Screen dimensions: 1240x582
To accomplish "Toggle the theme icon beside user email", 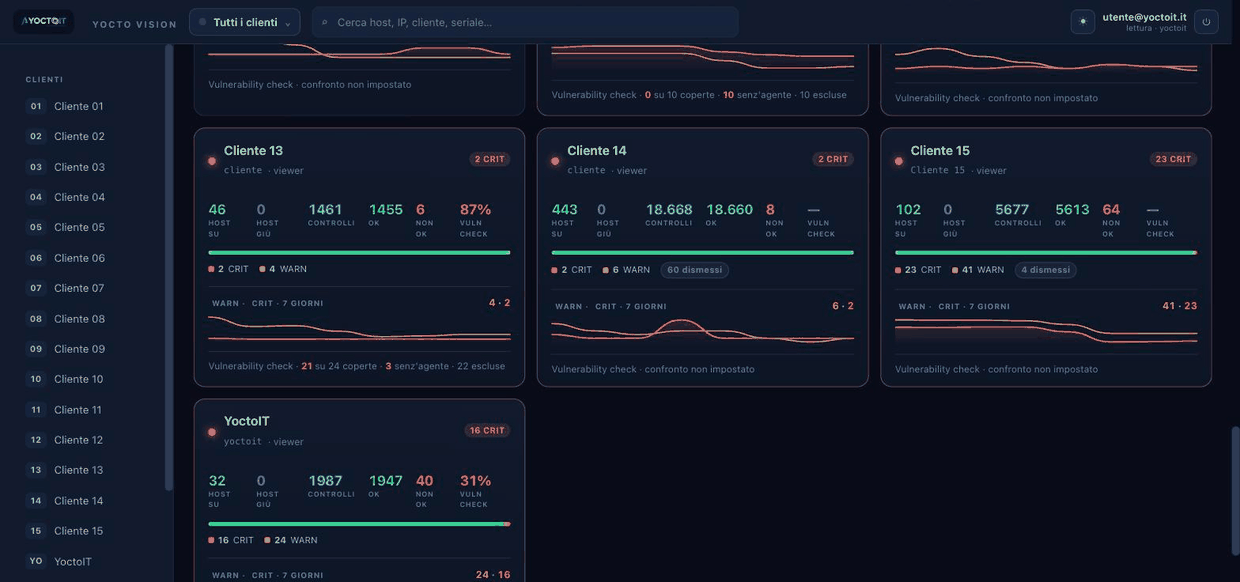I will pyautogui.click(x=1083, y=22).
